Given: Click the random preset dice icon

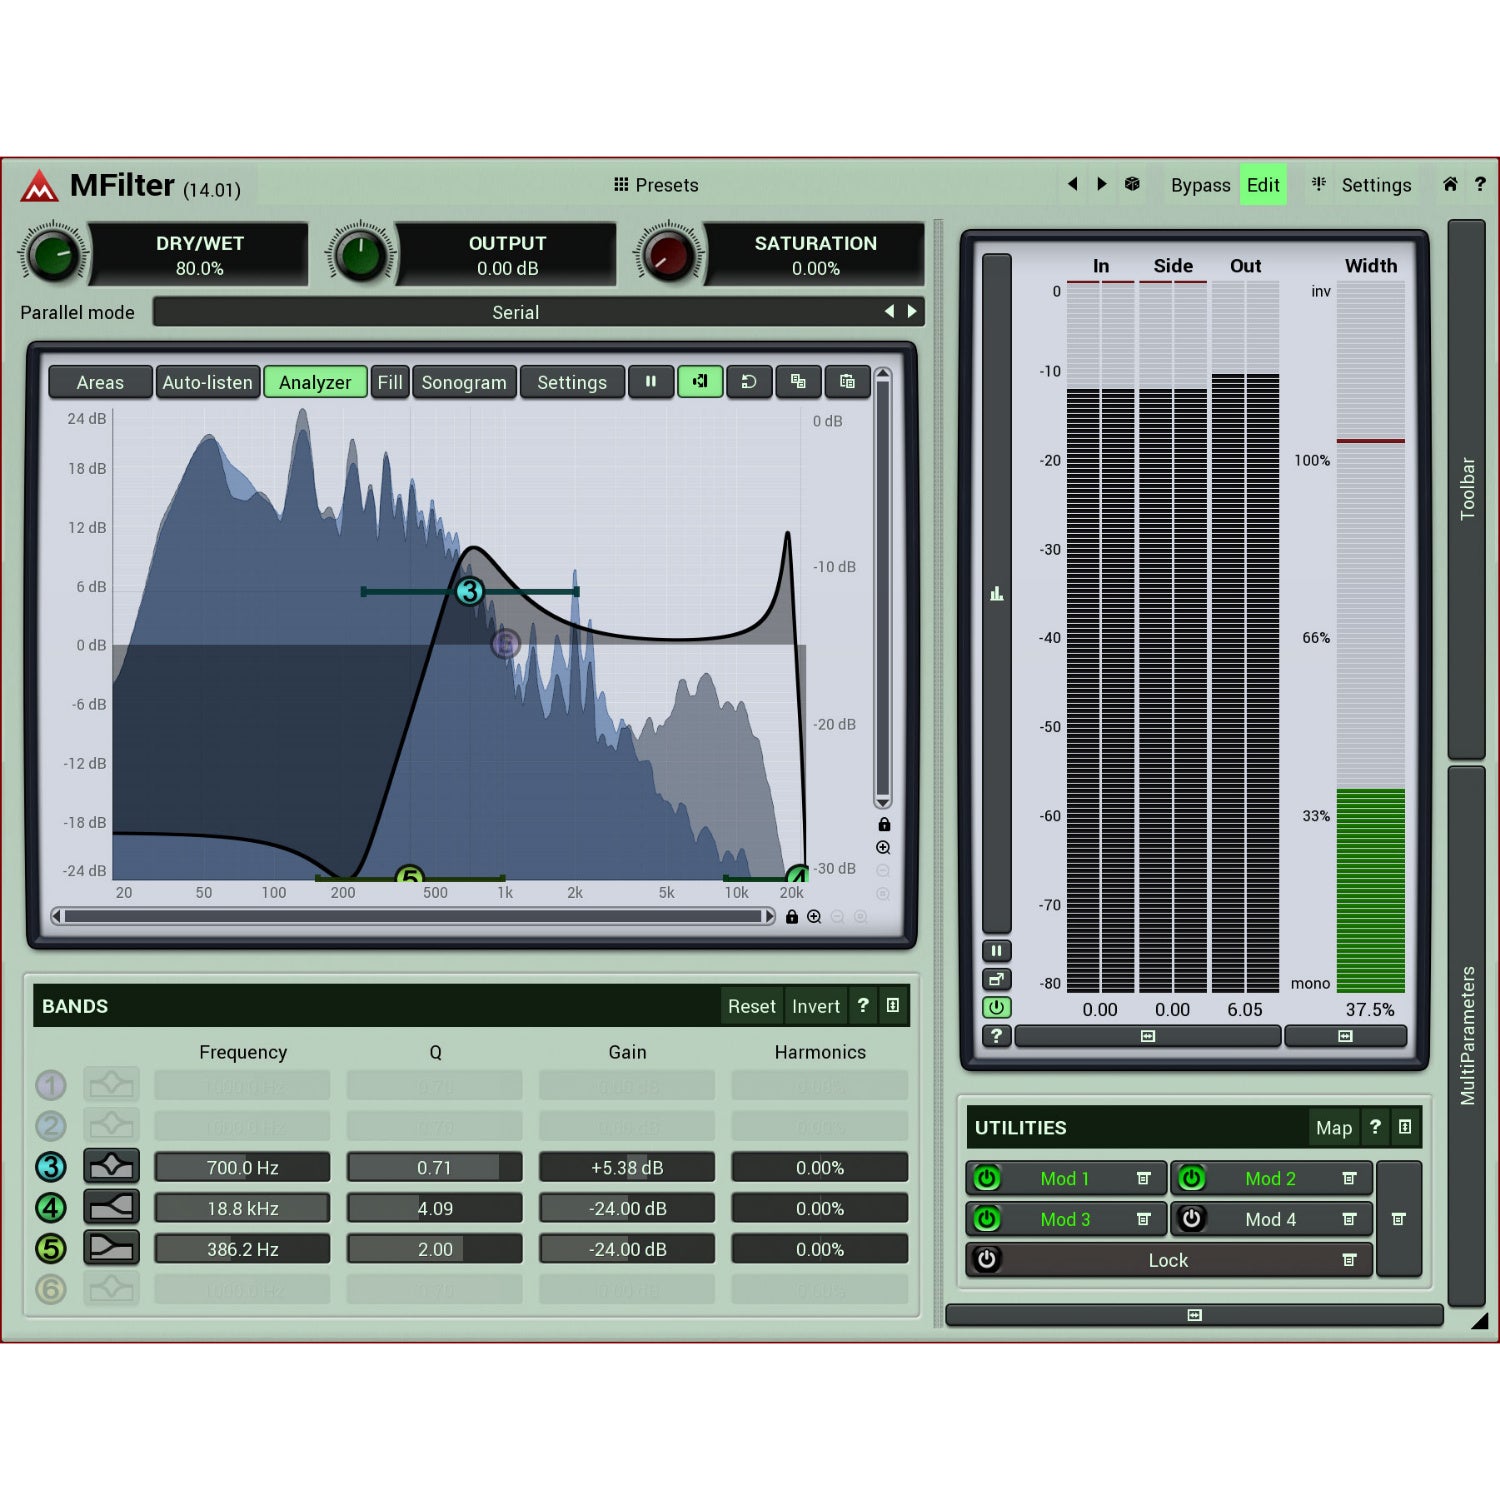Looking at the screenshot, I should coord(1132,184).
